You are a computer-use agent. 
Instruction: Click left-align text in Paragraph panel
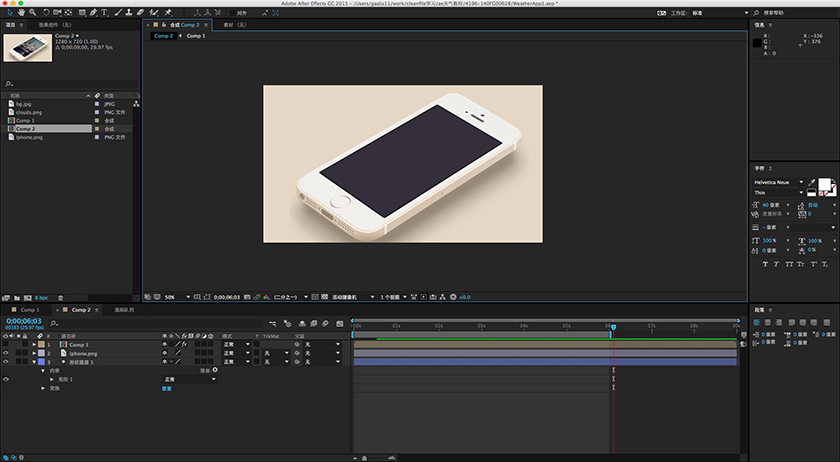[757, 322]
